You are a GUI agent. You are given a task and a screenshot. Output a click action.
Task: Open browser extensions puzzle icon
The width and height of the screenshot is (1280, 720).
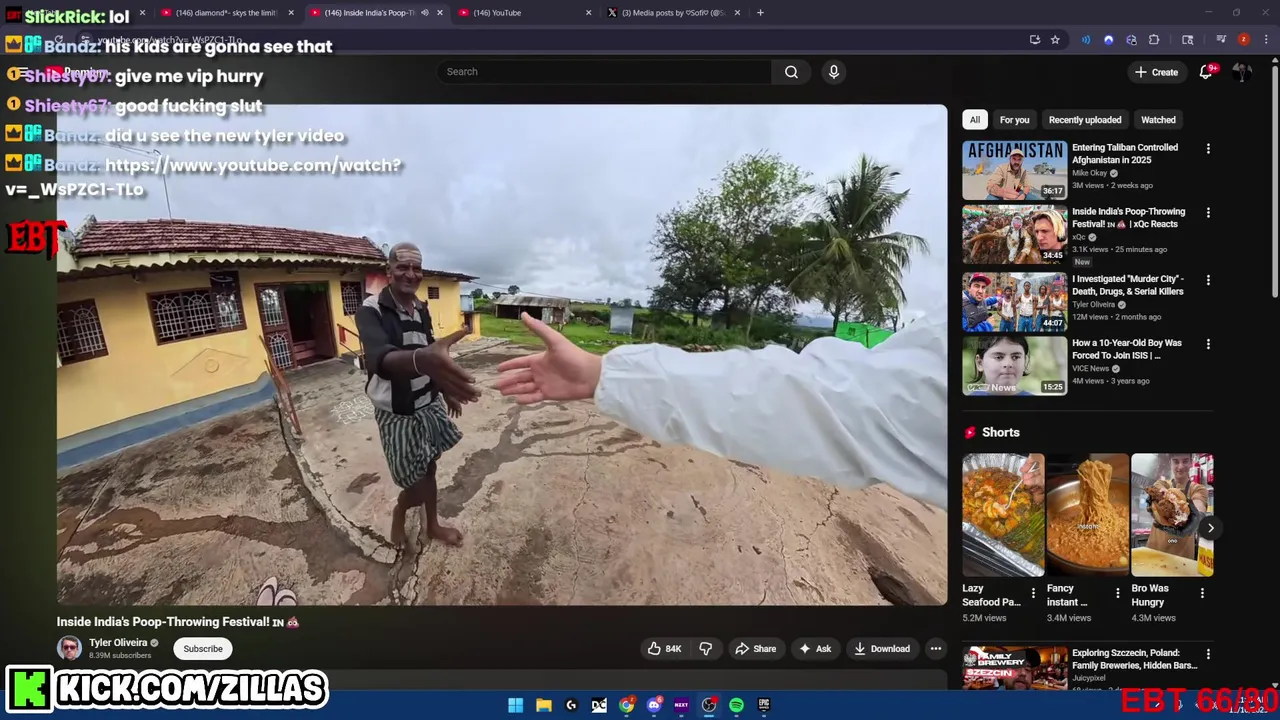click(x=1154, y=40)
